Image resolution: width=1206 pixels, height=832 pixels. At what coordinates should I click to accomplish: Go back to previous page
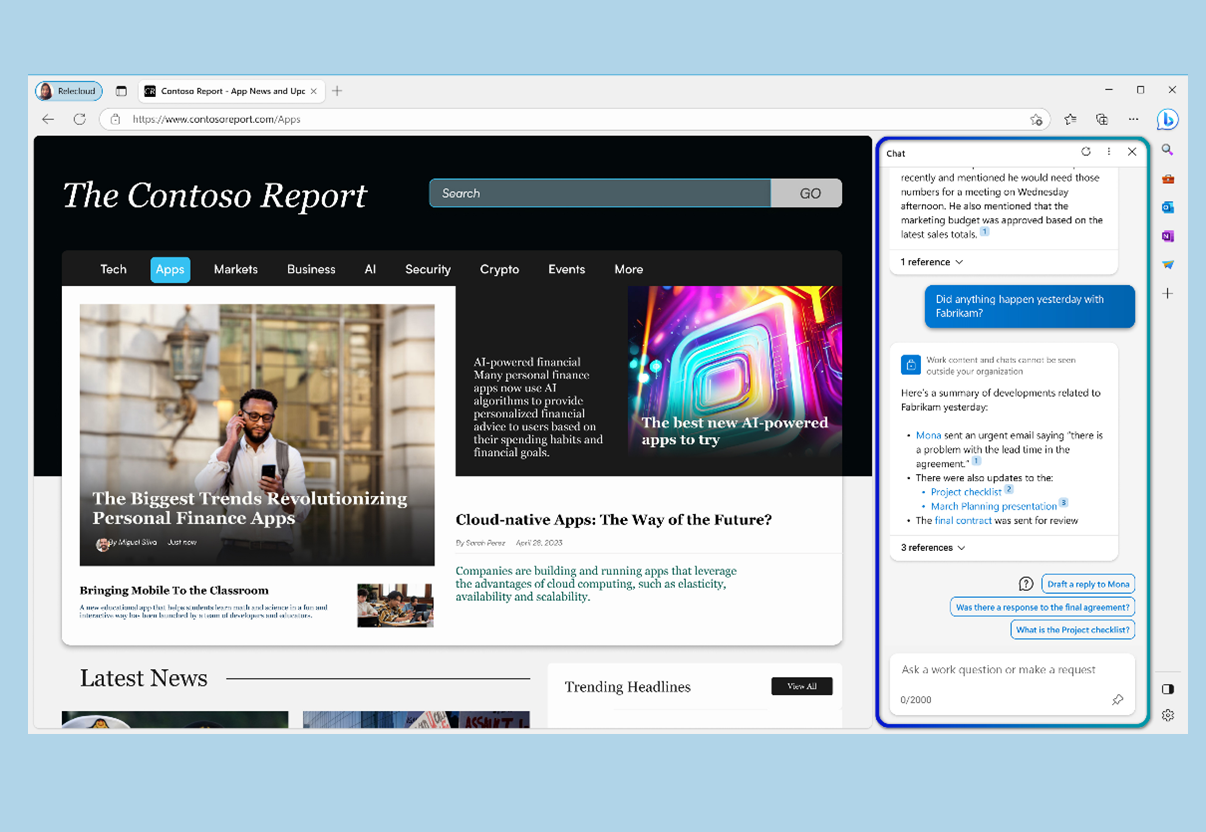(x=48, y=119)
